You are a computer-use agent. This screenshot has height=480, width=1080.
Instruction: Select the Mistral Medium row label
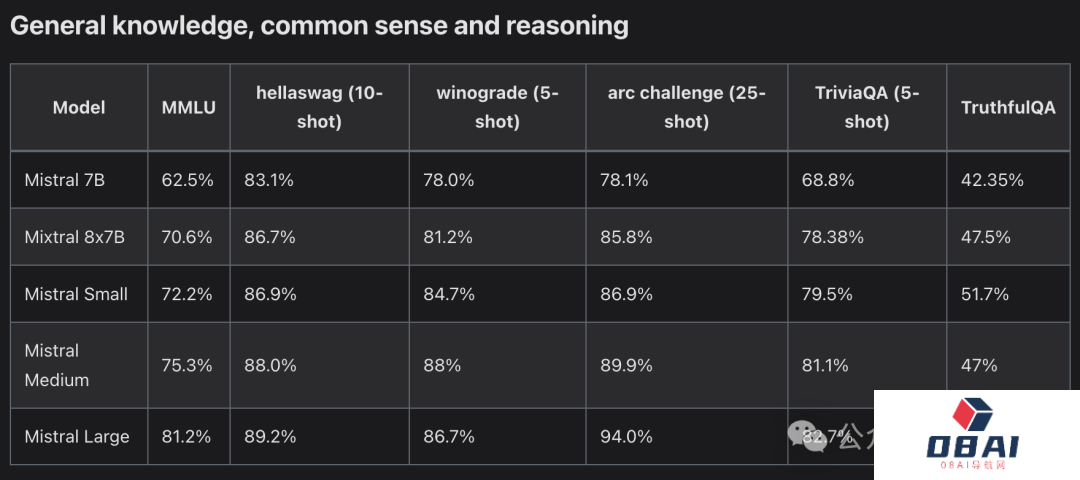pyautogui.click(x=57, y=365)
